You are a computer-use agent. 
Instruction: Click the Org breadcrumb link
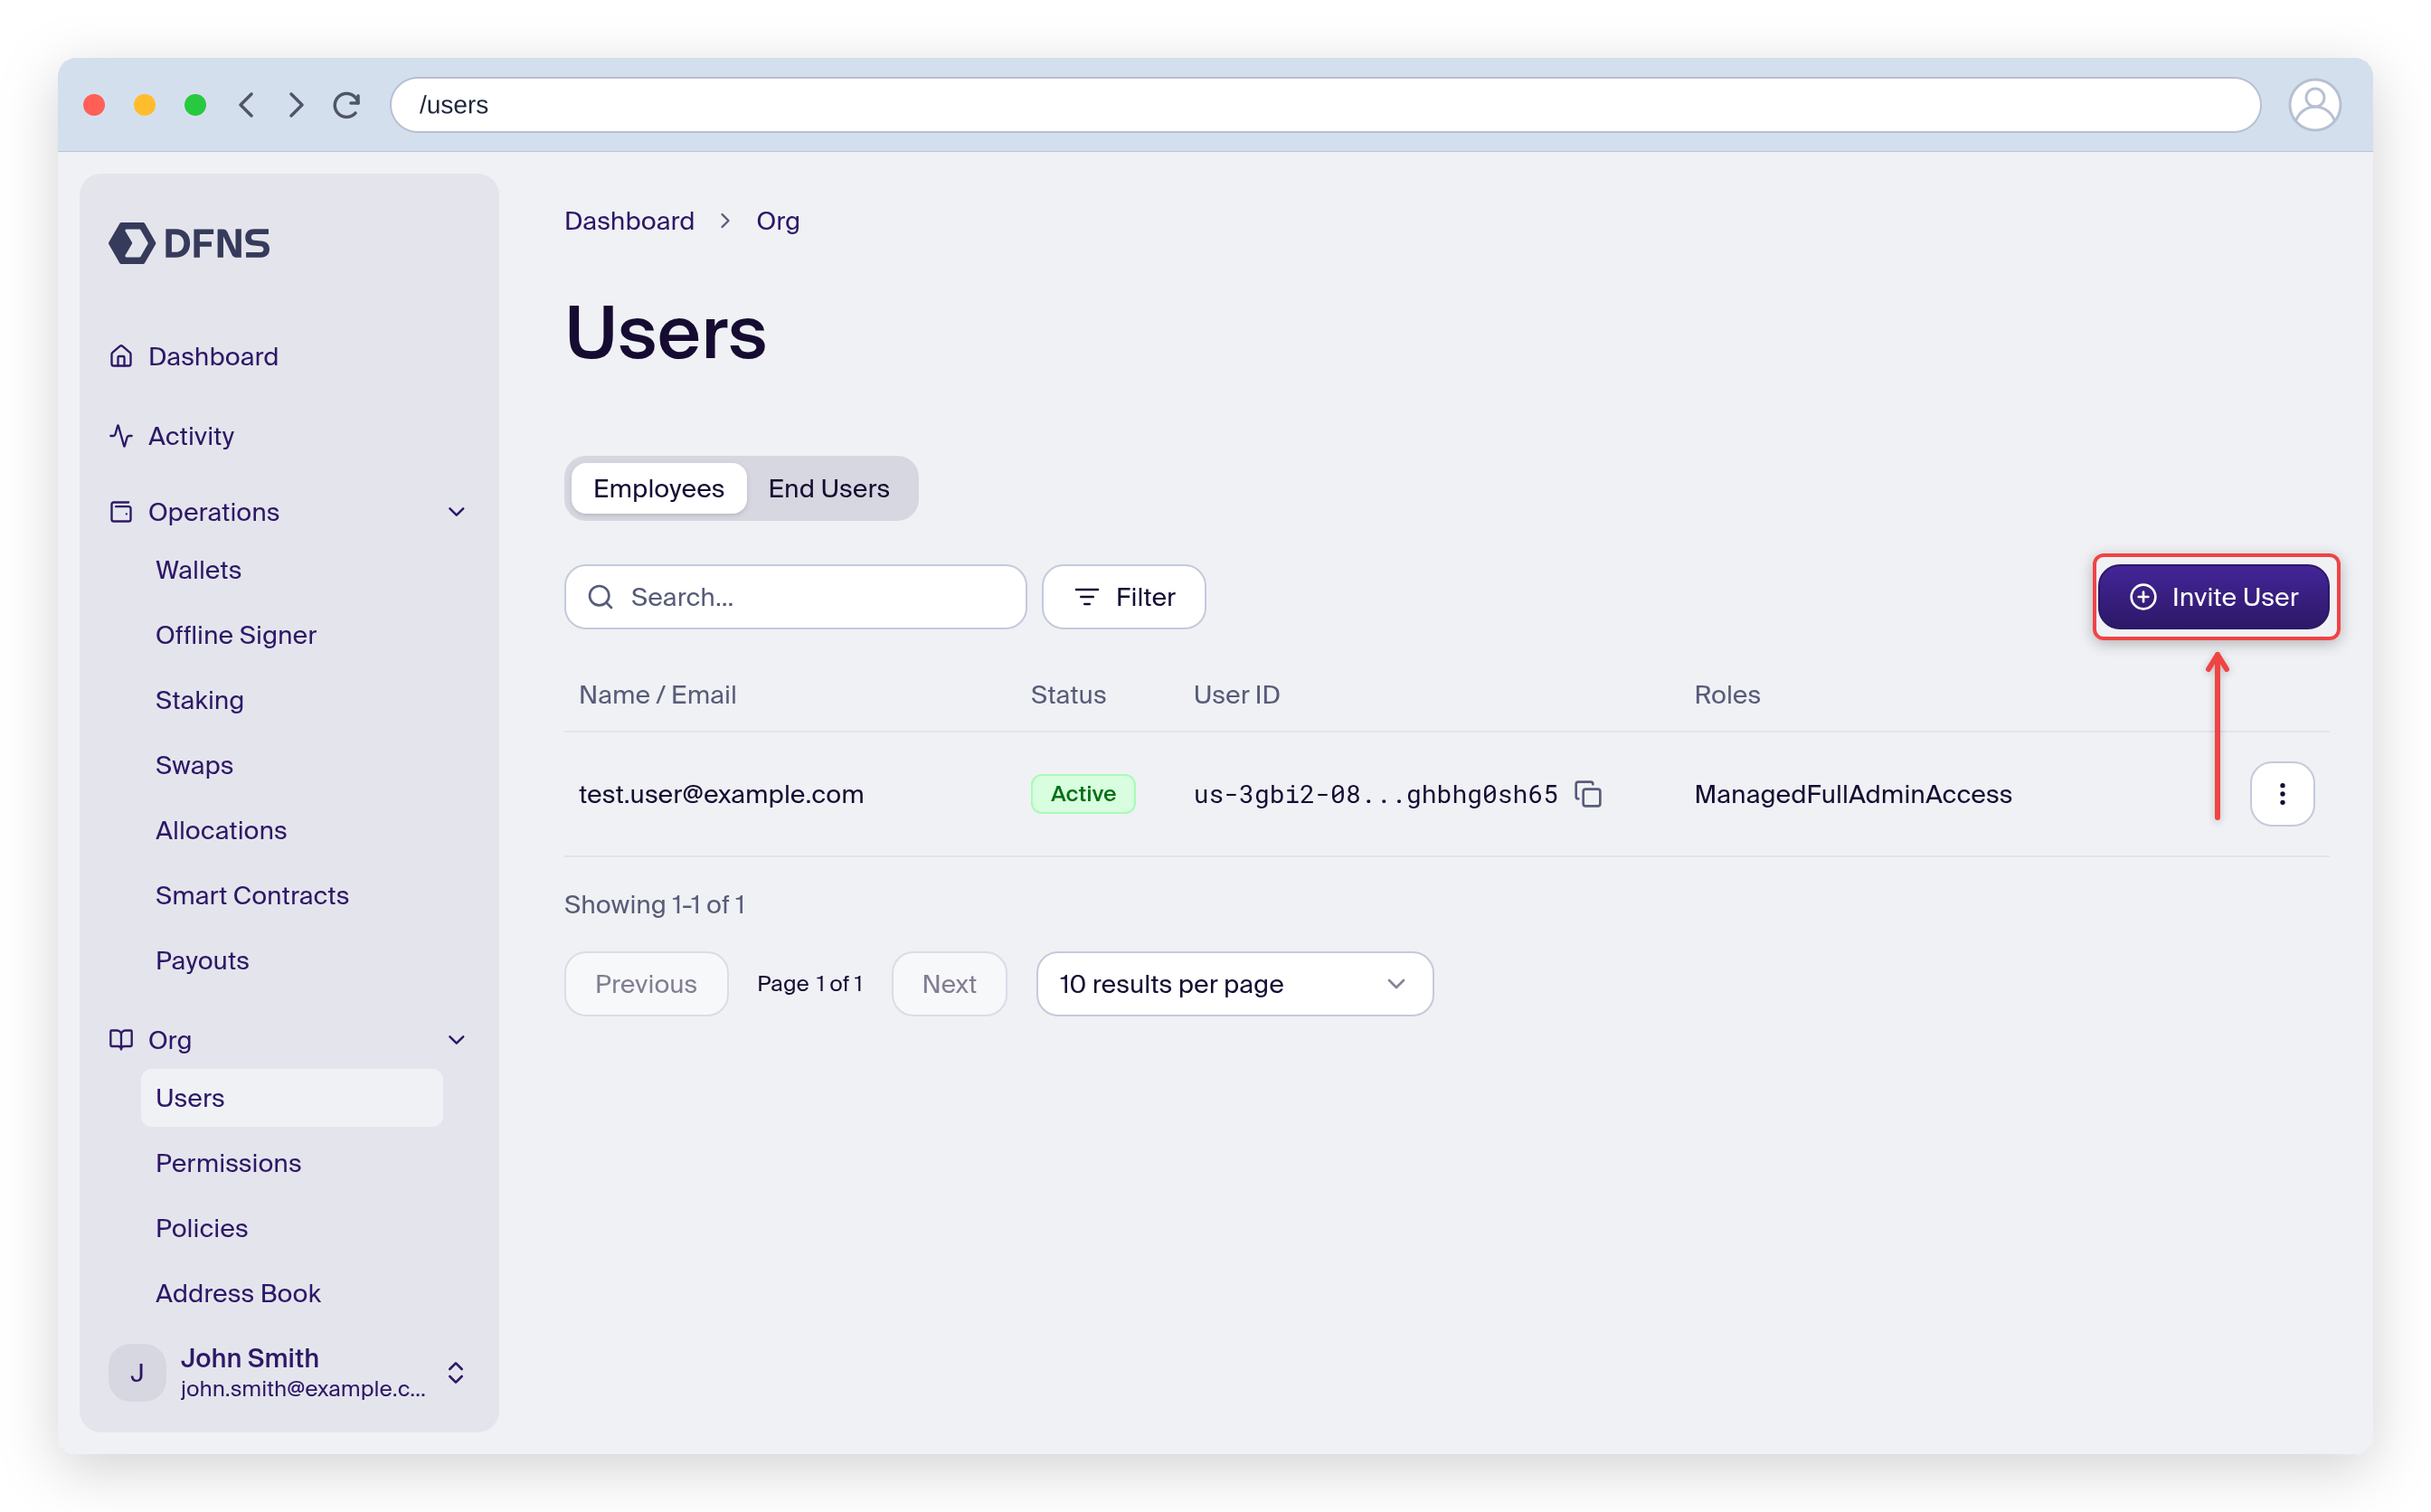[777, 221]
